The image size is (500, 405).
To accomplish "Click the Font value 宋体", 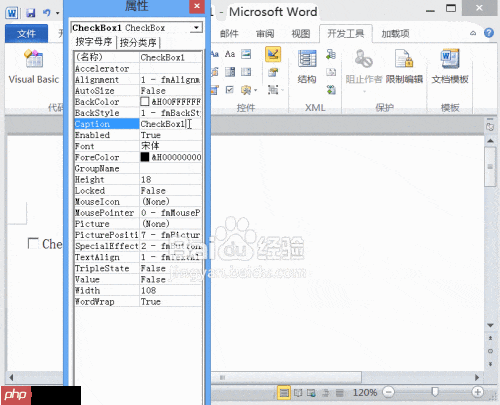I will (171, 146).
